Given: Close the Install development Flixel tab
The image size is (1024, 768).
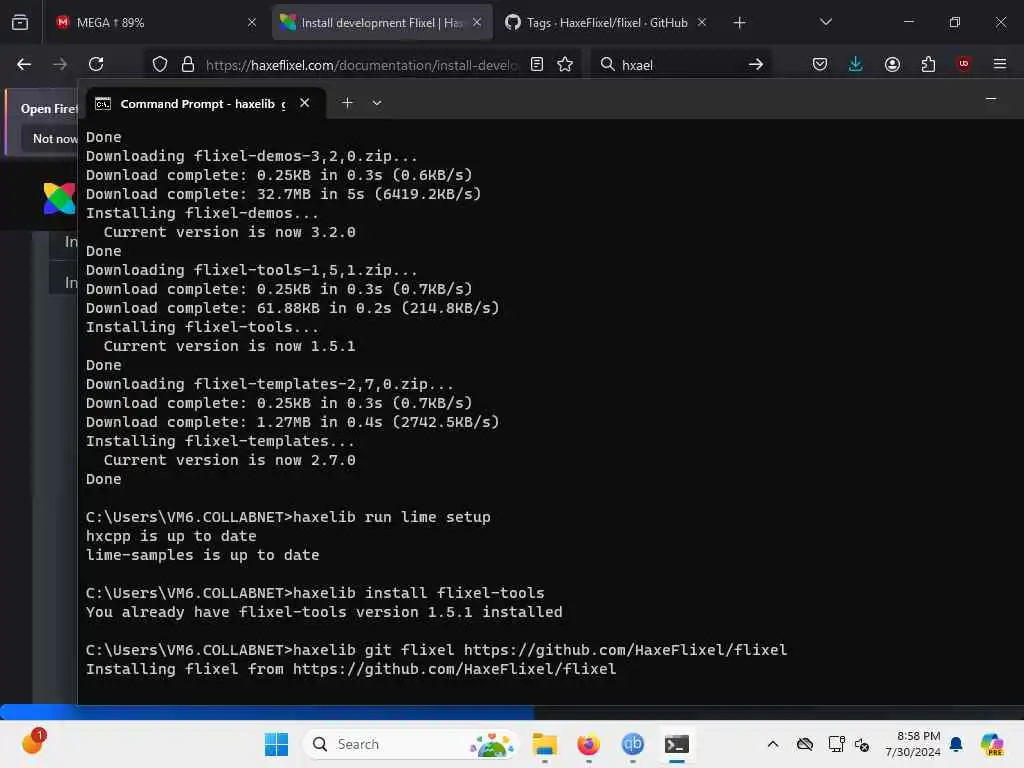Looking at the screenshot, I should coord(477,23).
